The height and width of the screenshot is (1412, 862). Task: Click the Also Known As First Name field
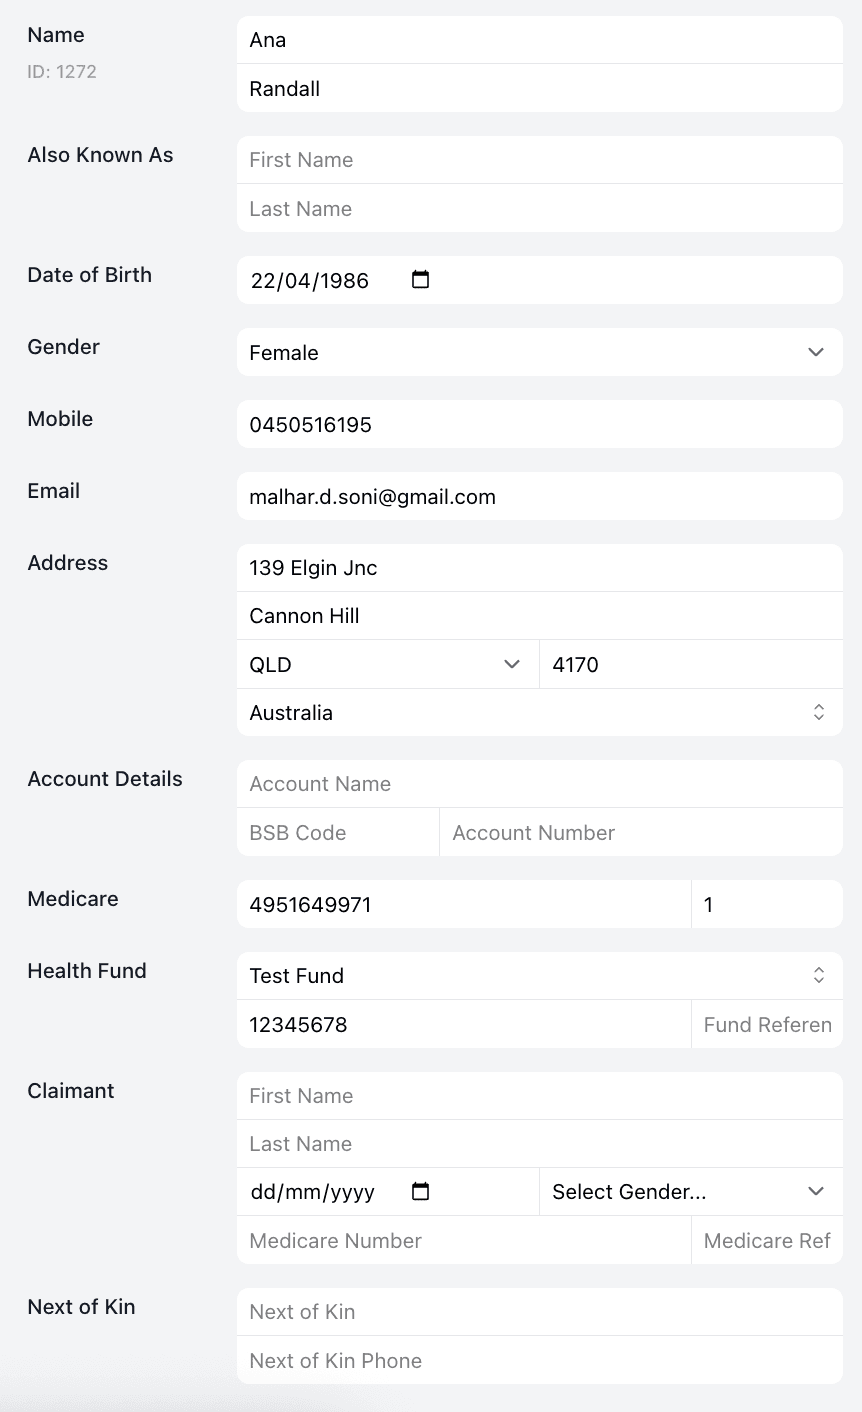coord(539,160)
